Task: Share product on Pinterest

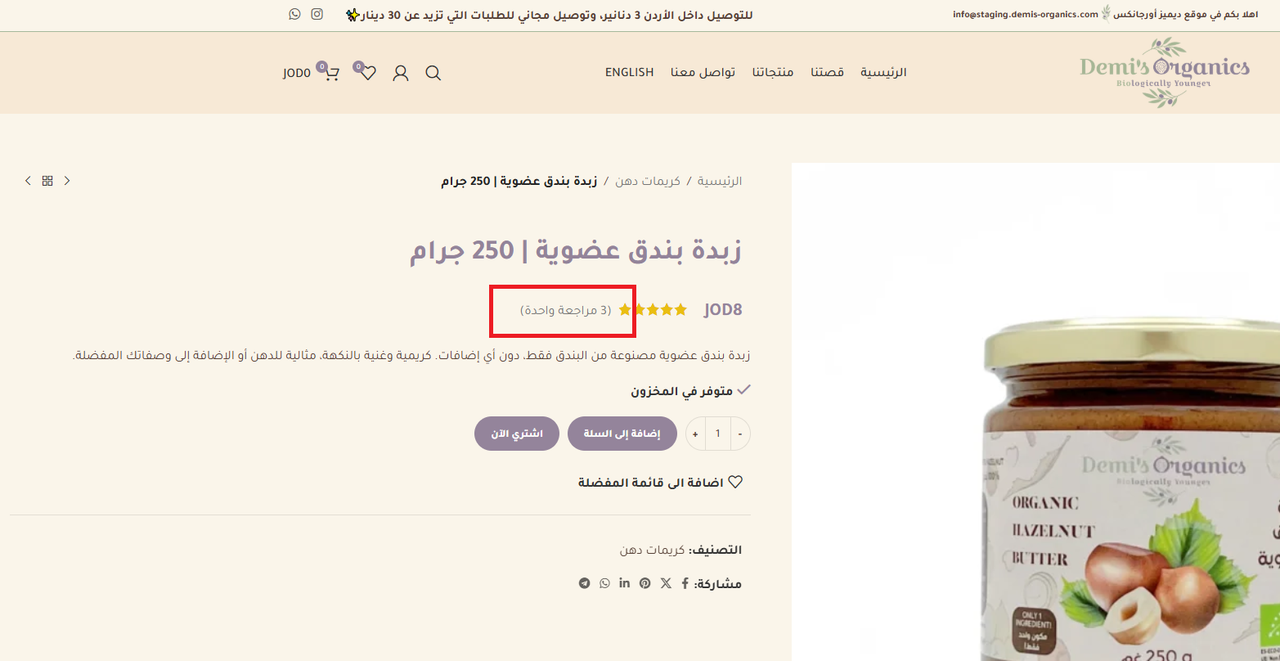Action: [645, 583]
